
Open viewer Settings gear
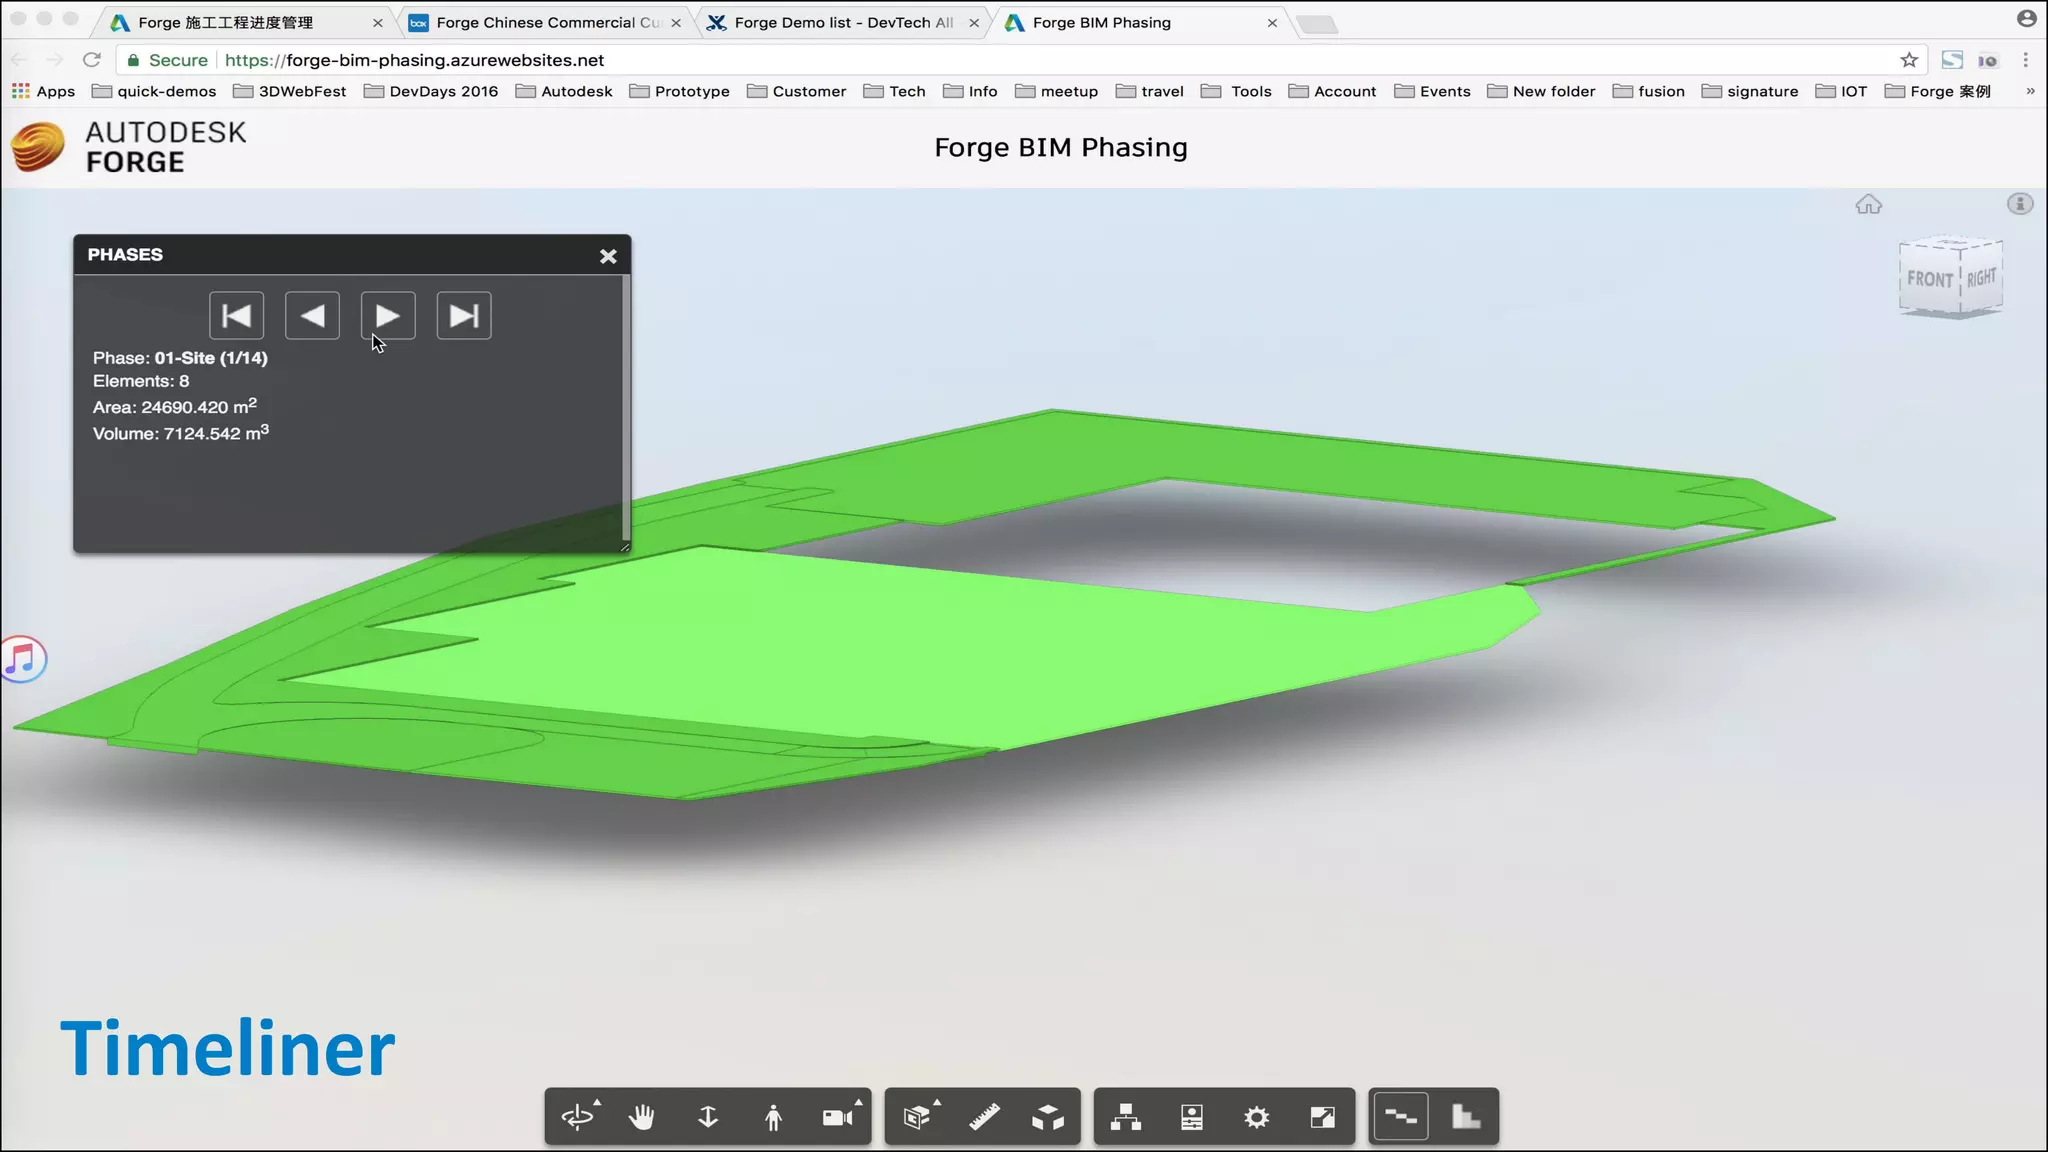coord(1257,1117)
